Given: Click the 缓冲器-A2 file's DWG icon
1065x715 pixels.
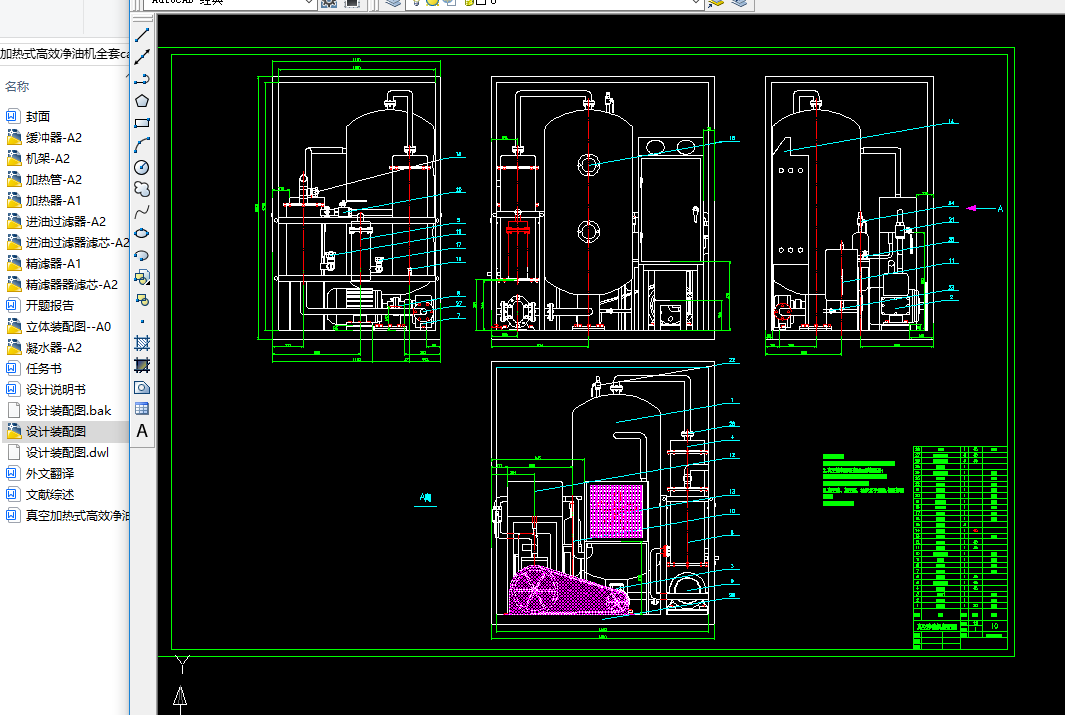Looking at the screenshot, I should (14, 137).
